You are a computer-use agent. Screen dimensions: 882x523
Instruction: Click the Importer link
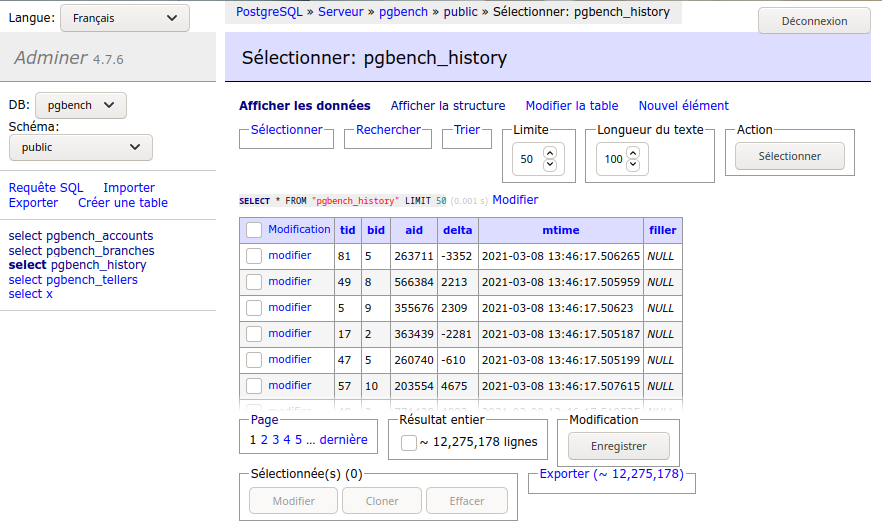click(129, 188)
